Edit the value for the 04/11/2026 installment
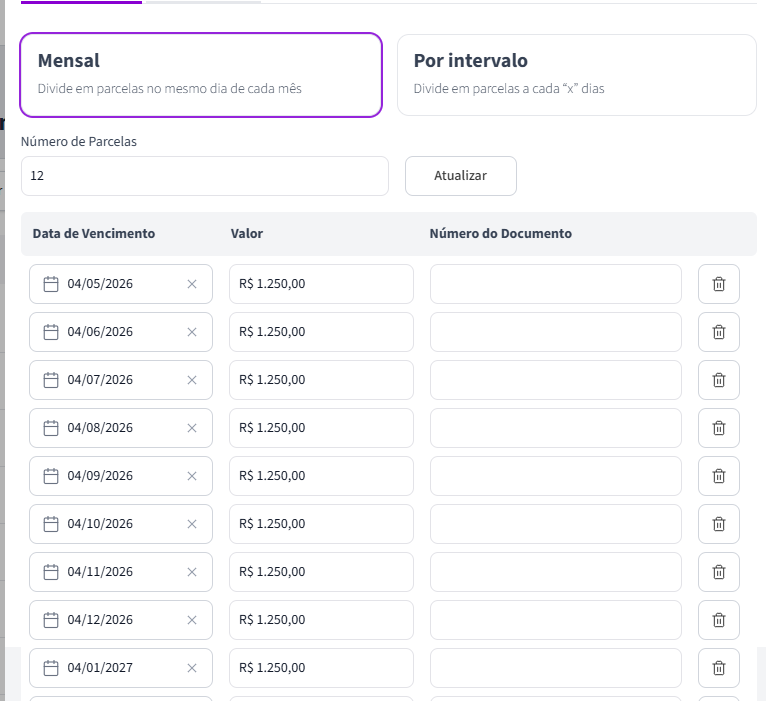This screenshot has width=766, height=701. point(321,572)
